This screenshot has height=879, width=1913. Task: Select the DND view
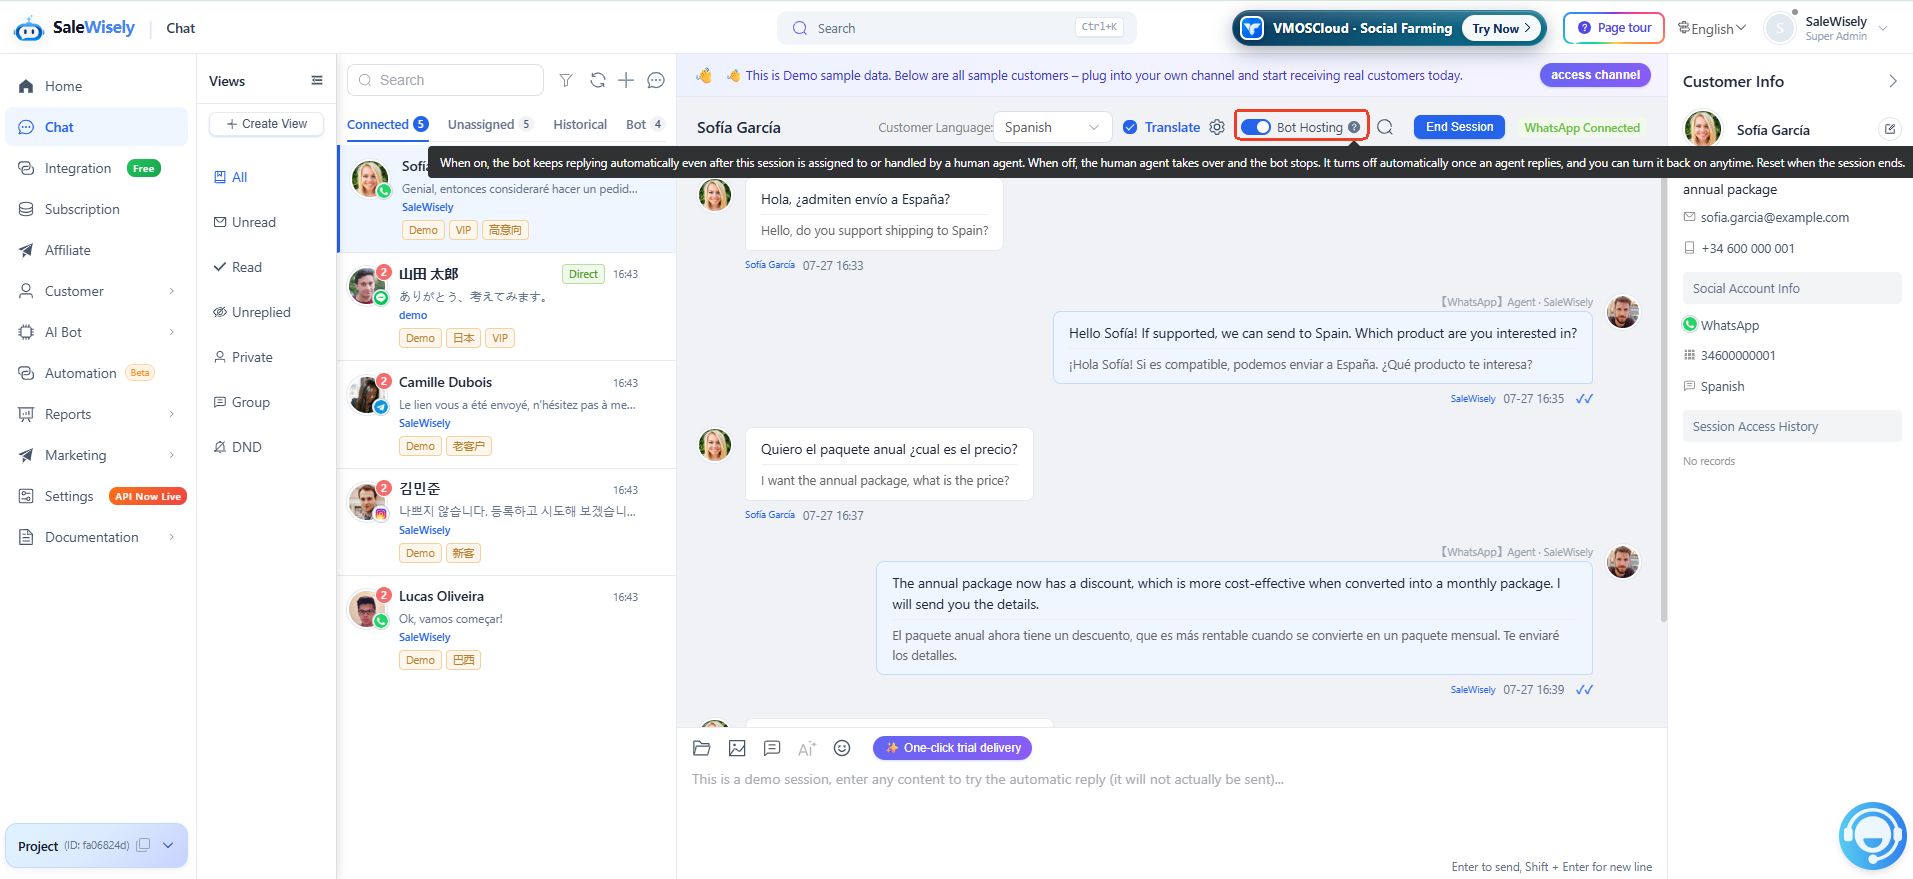tap(238, 447)
